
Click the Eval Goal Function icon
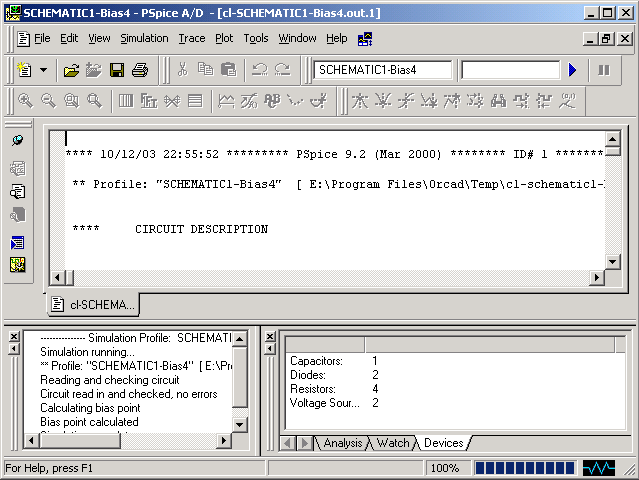(249, 101)
